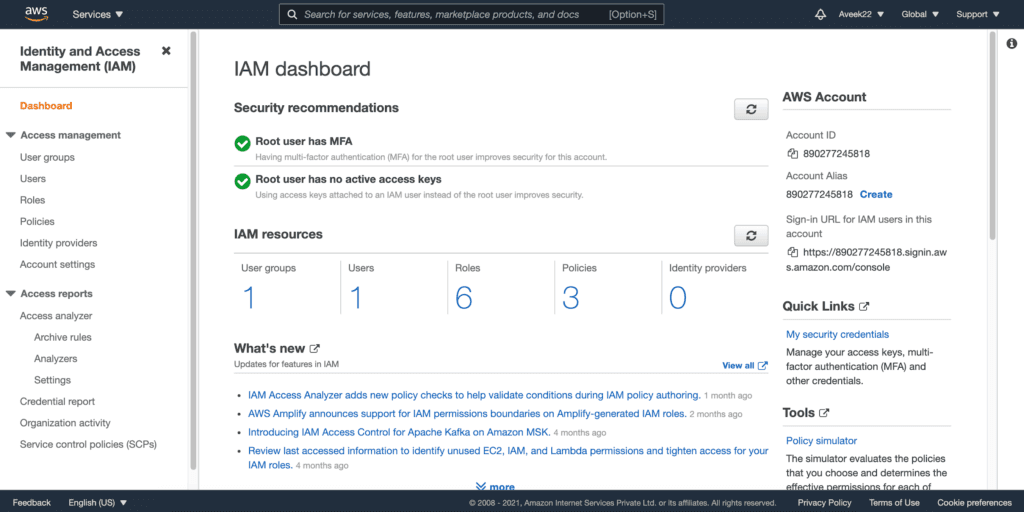Open Cookie preferences in the footer

974,502
